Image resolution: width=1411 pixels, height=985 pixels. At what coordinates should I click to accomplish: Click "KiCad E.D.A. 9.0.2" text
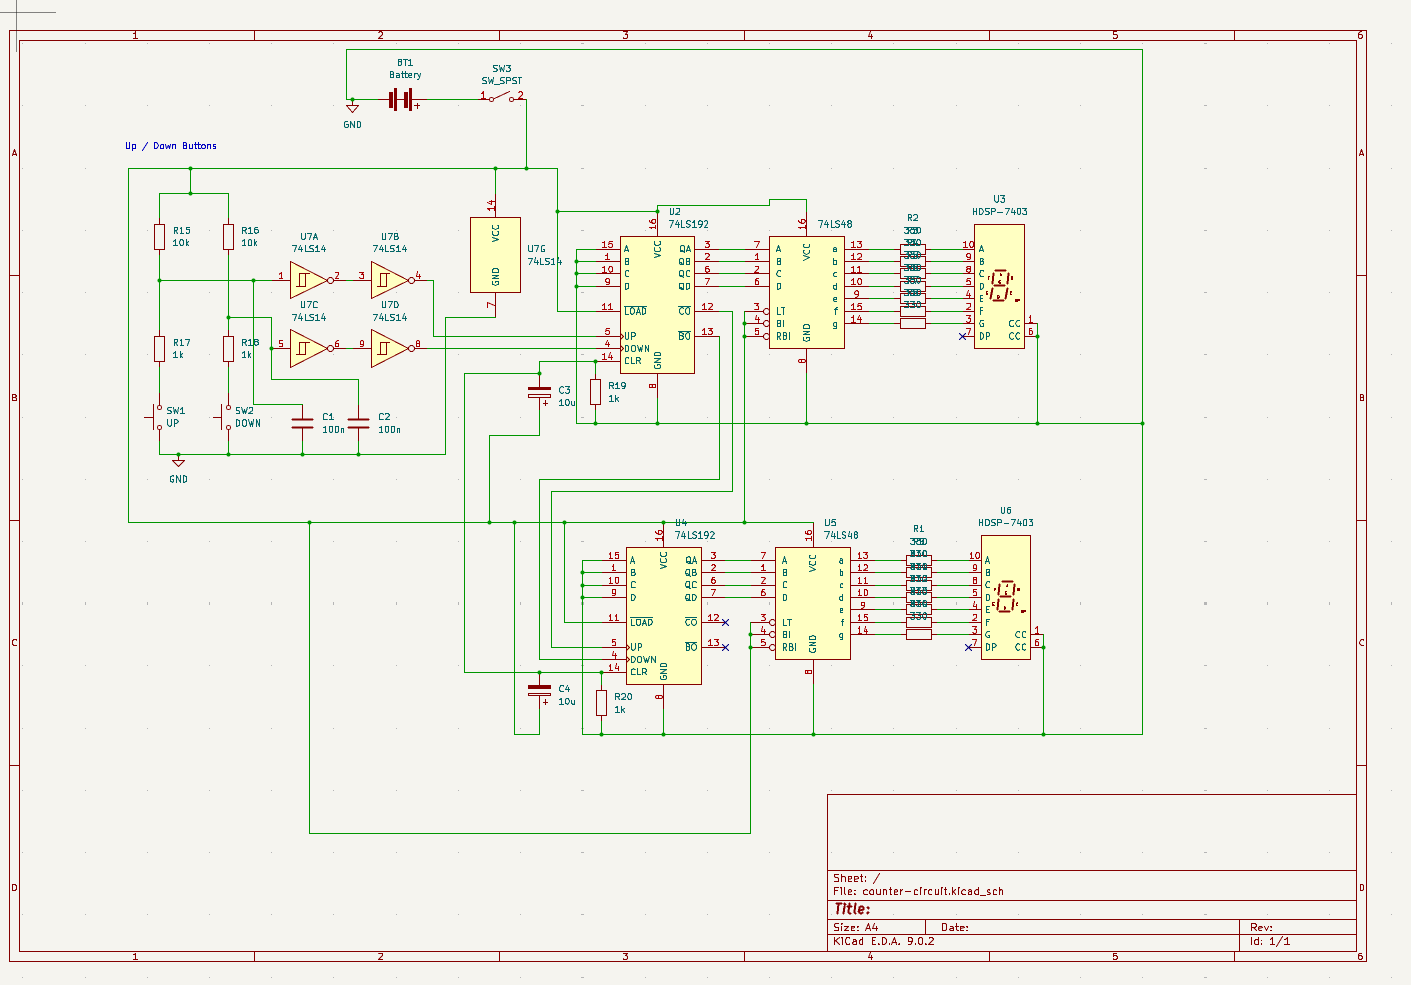click(884, 941)
